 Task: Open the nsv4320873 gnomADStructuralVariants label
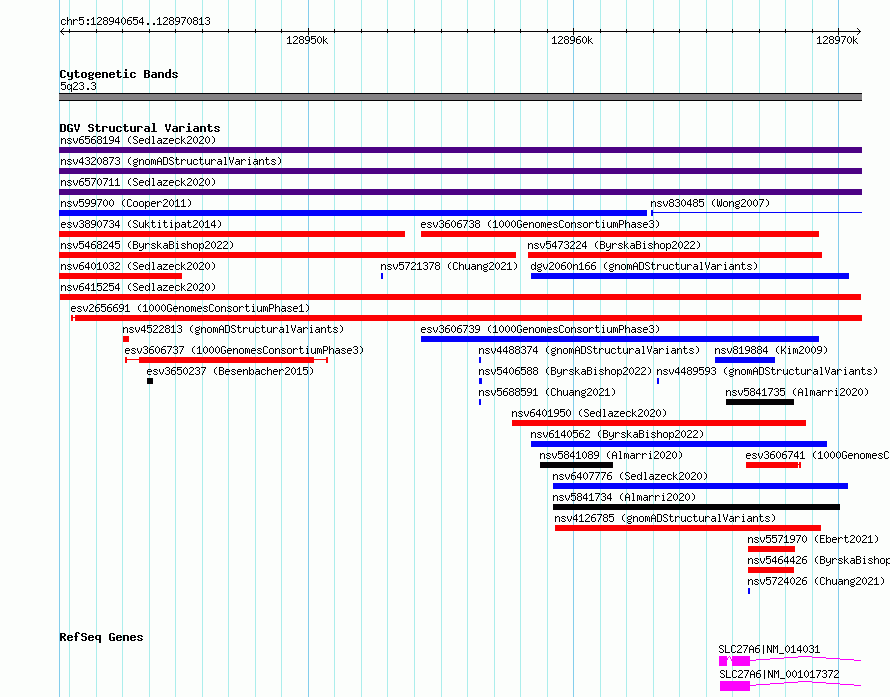coord(171,161)
